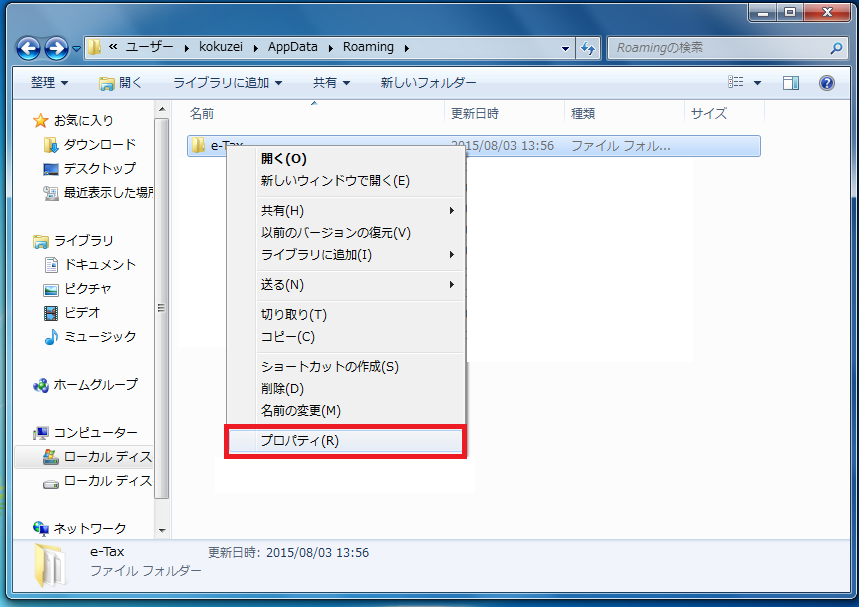This screenshot has height=607, width=859.
Task: Open help with the question mark icon
Action: tap(827, 83)
